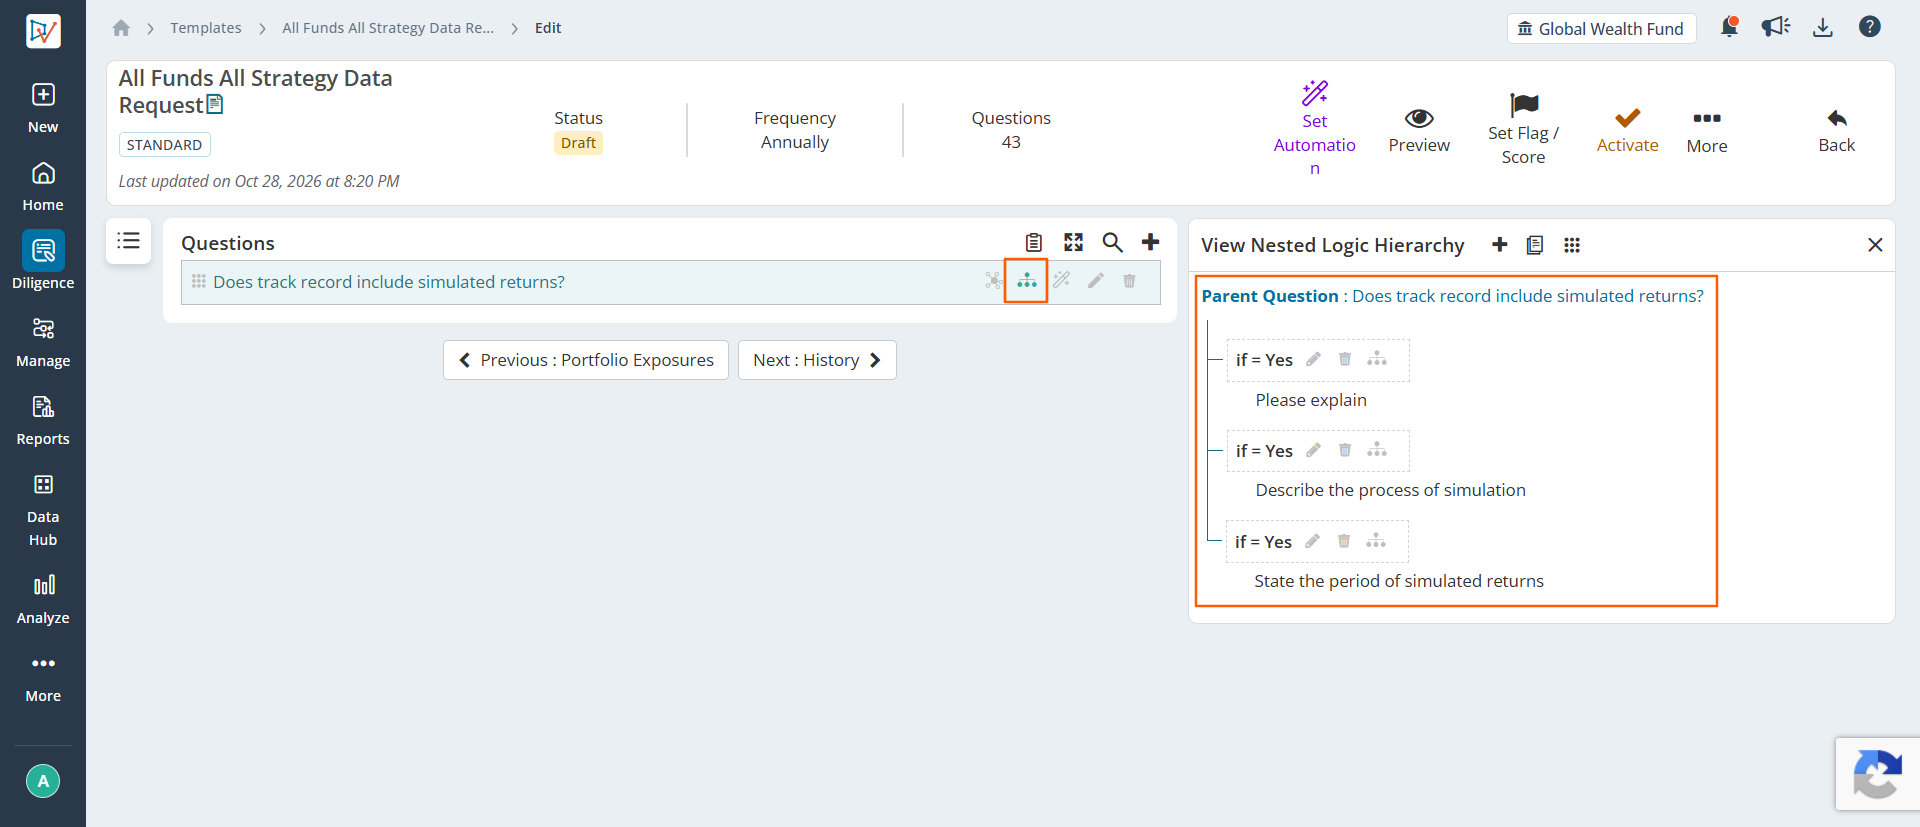Delete the 'Describe the process of simulation' condition
Image resolution: width=1920 pixels, height=827 pixels.
point(1345,450)
